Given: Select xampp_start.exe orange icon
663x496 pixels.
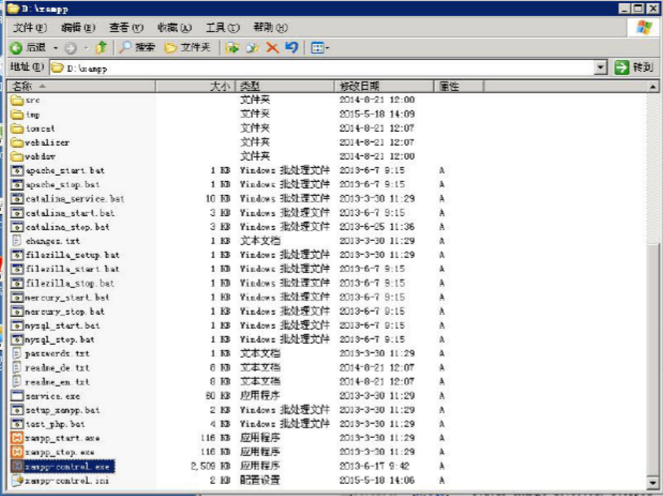Looking at the screenshot, I should click(17, 438).
